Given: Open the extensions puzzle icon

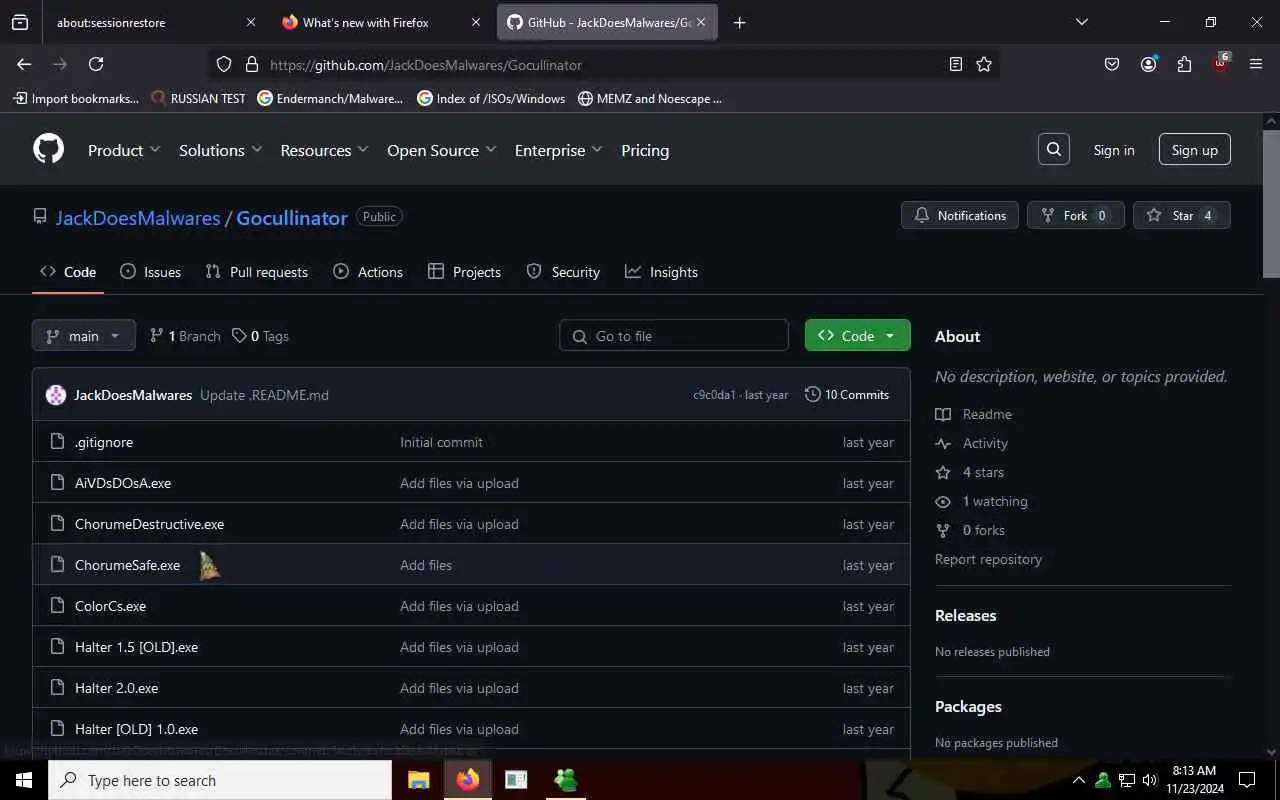Looking at the screenshot, I should [x=1184, y=64].
